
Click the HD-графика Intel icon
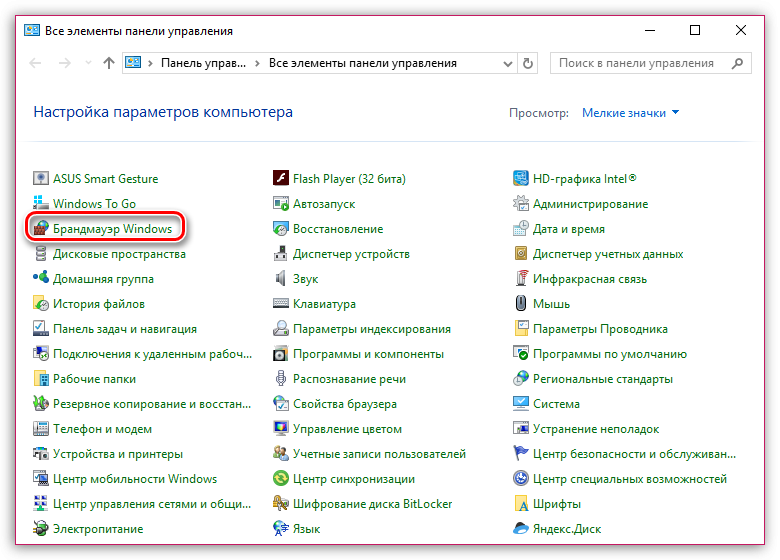point(521,179)
